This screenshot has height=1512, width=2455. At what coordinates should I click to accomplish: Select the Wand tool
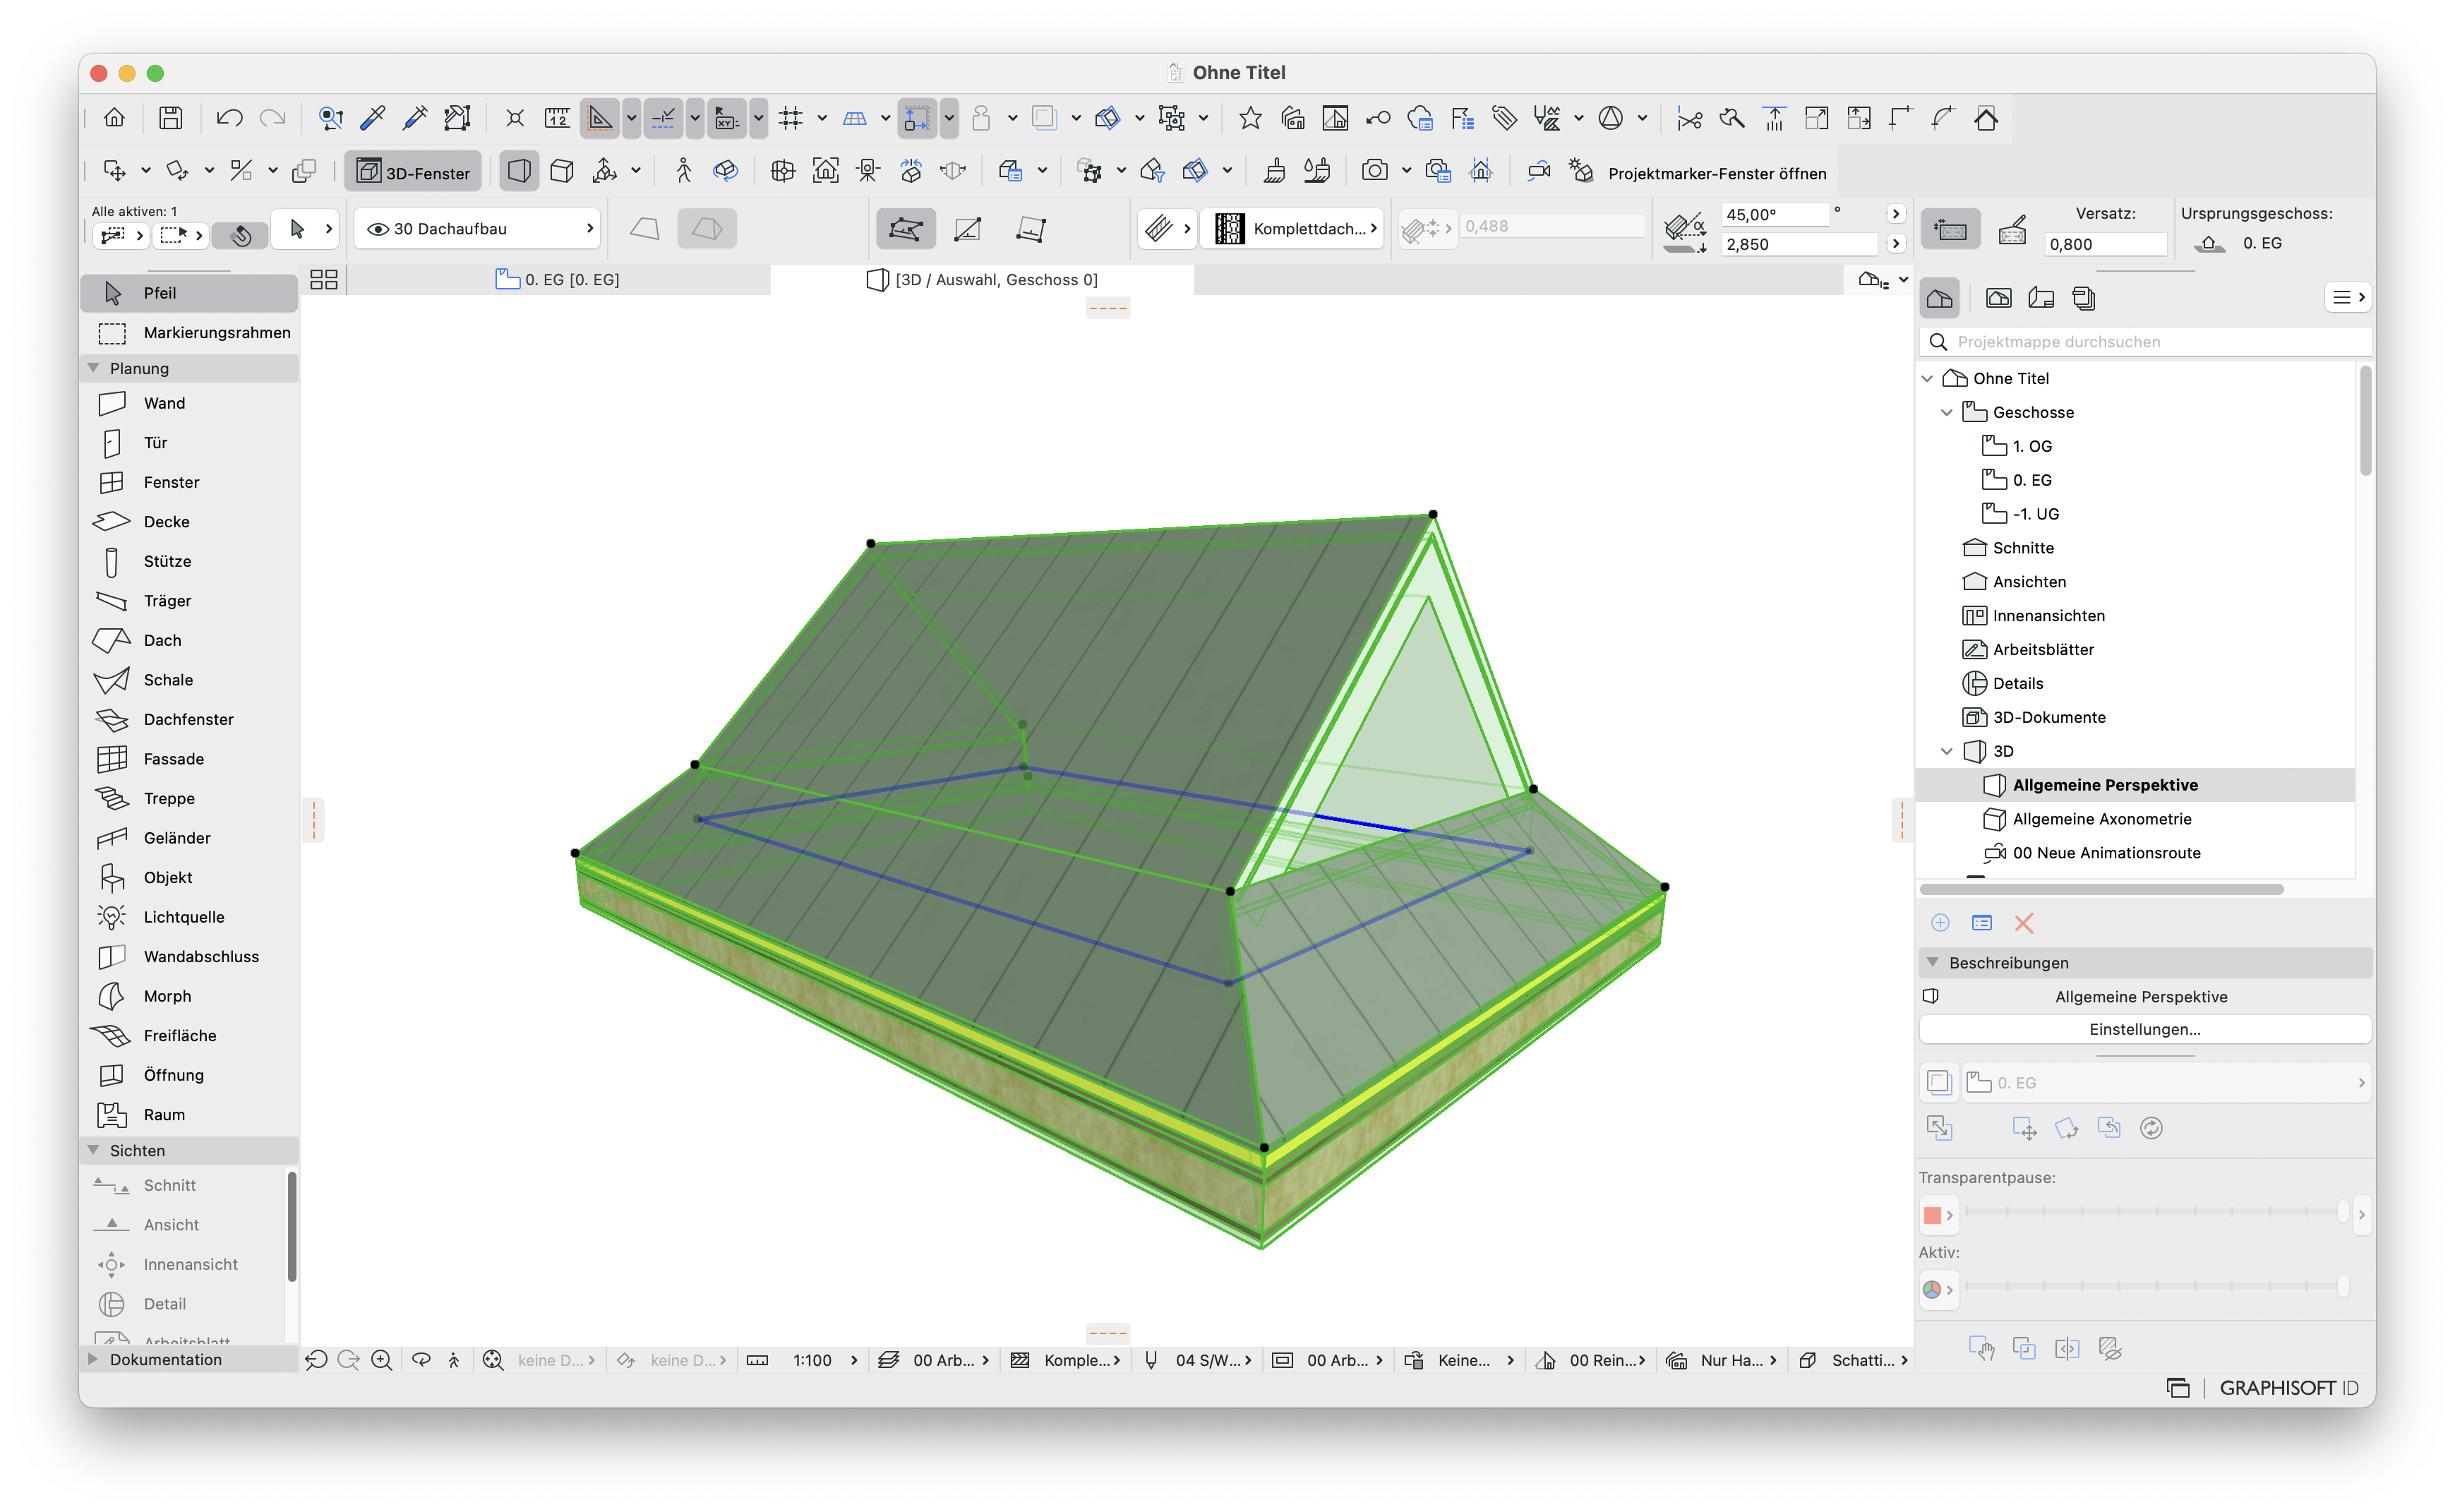[189, 403]
